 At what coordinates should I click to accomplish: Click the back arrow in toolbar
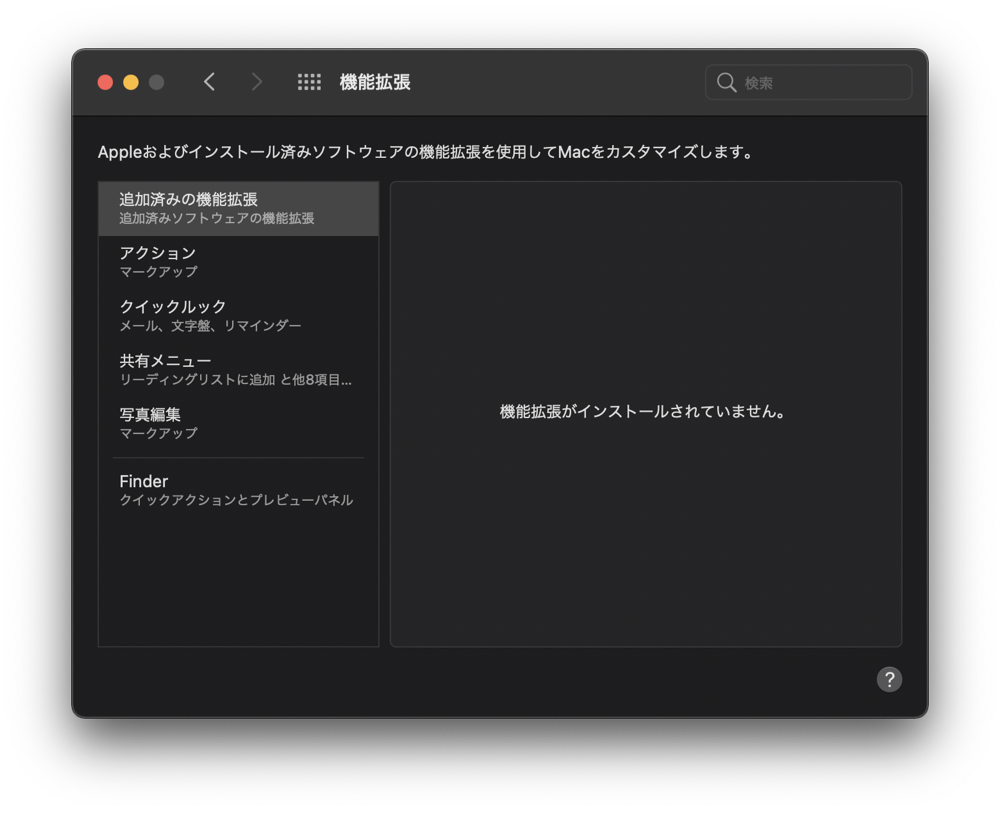point(209,82)
